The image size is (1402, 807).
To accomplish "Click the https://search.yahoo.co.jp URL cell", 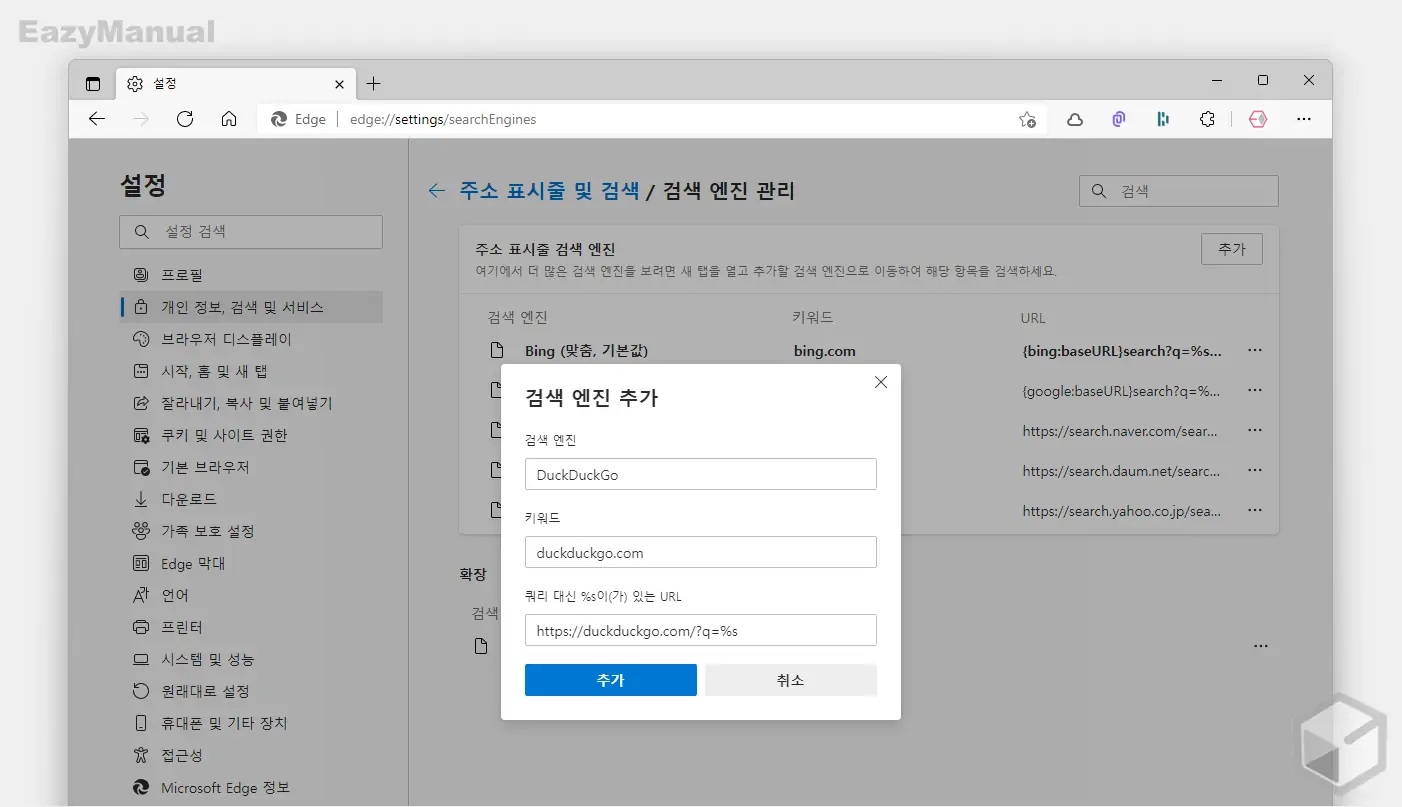I will 1121,511.
